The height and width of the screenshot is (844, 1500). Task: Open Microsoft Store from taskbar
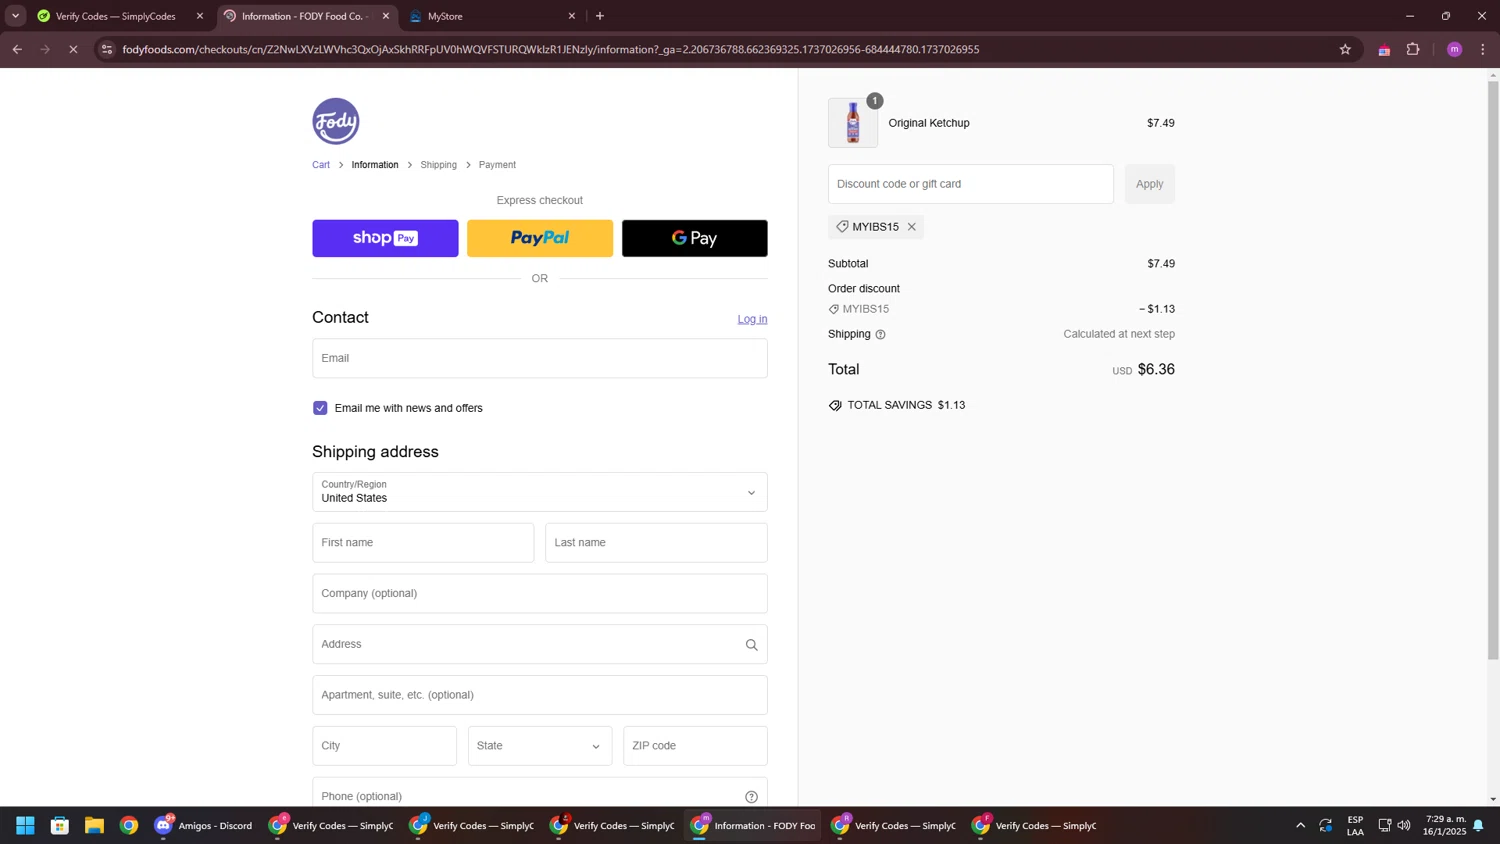(x=60, y=826)
